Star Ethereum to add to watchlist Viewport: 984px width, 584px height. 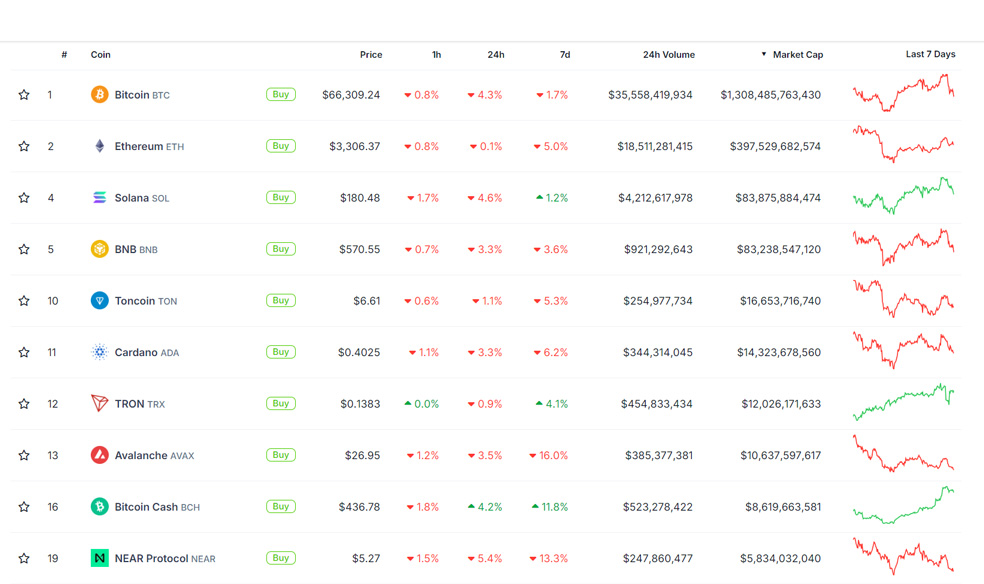pos(24,146)
